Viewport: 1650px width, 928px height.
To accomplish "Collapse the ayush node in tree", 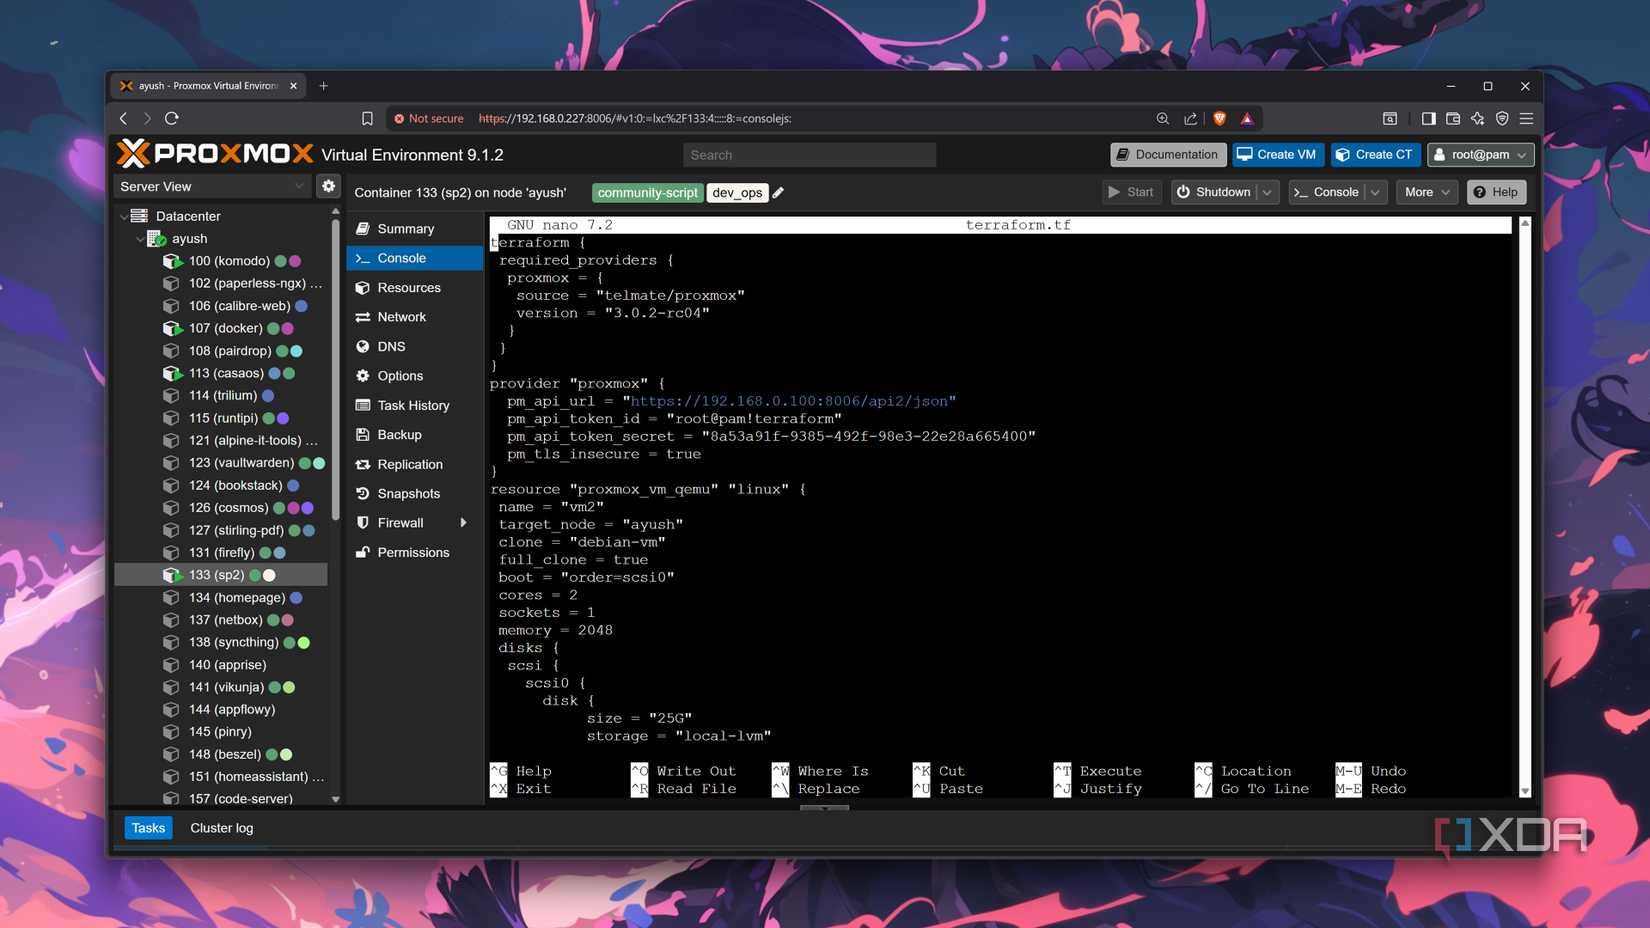I will [x=140, y=239].
